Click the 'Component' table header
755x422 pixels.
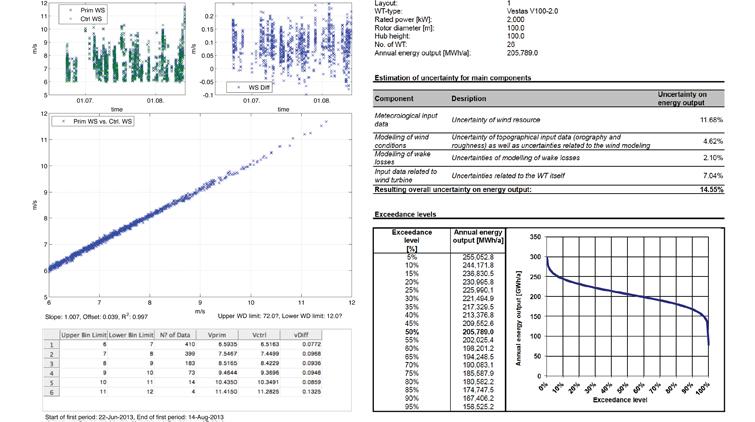coord(394,98)
